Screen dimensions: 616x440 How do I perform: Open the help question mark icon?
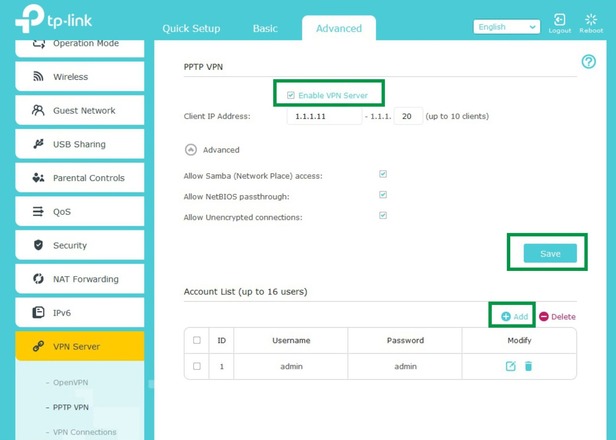(x=588, y=62)
